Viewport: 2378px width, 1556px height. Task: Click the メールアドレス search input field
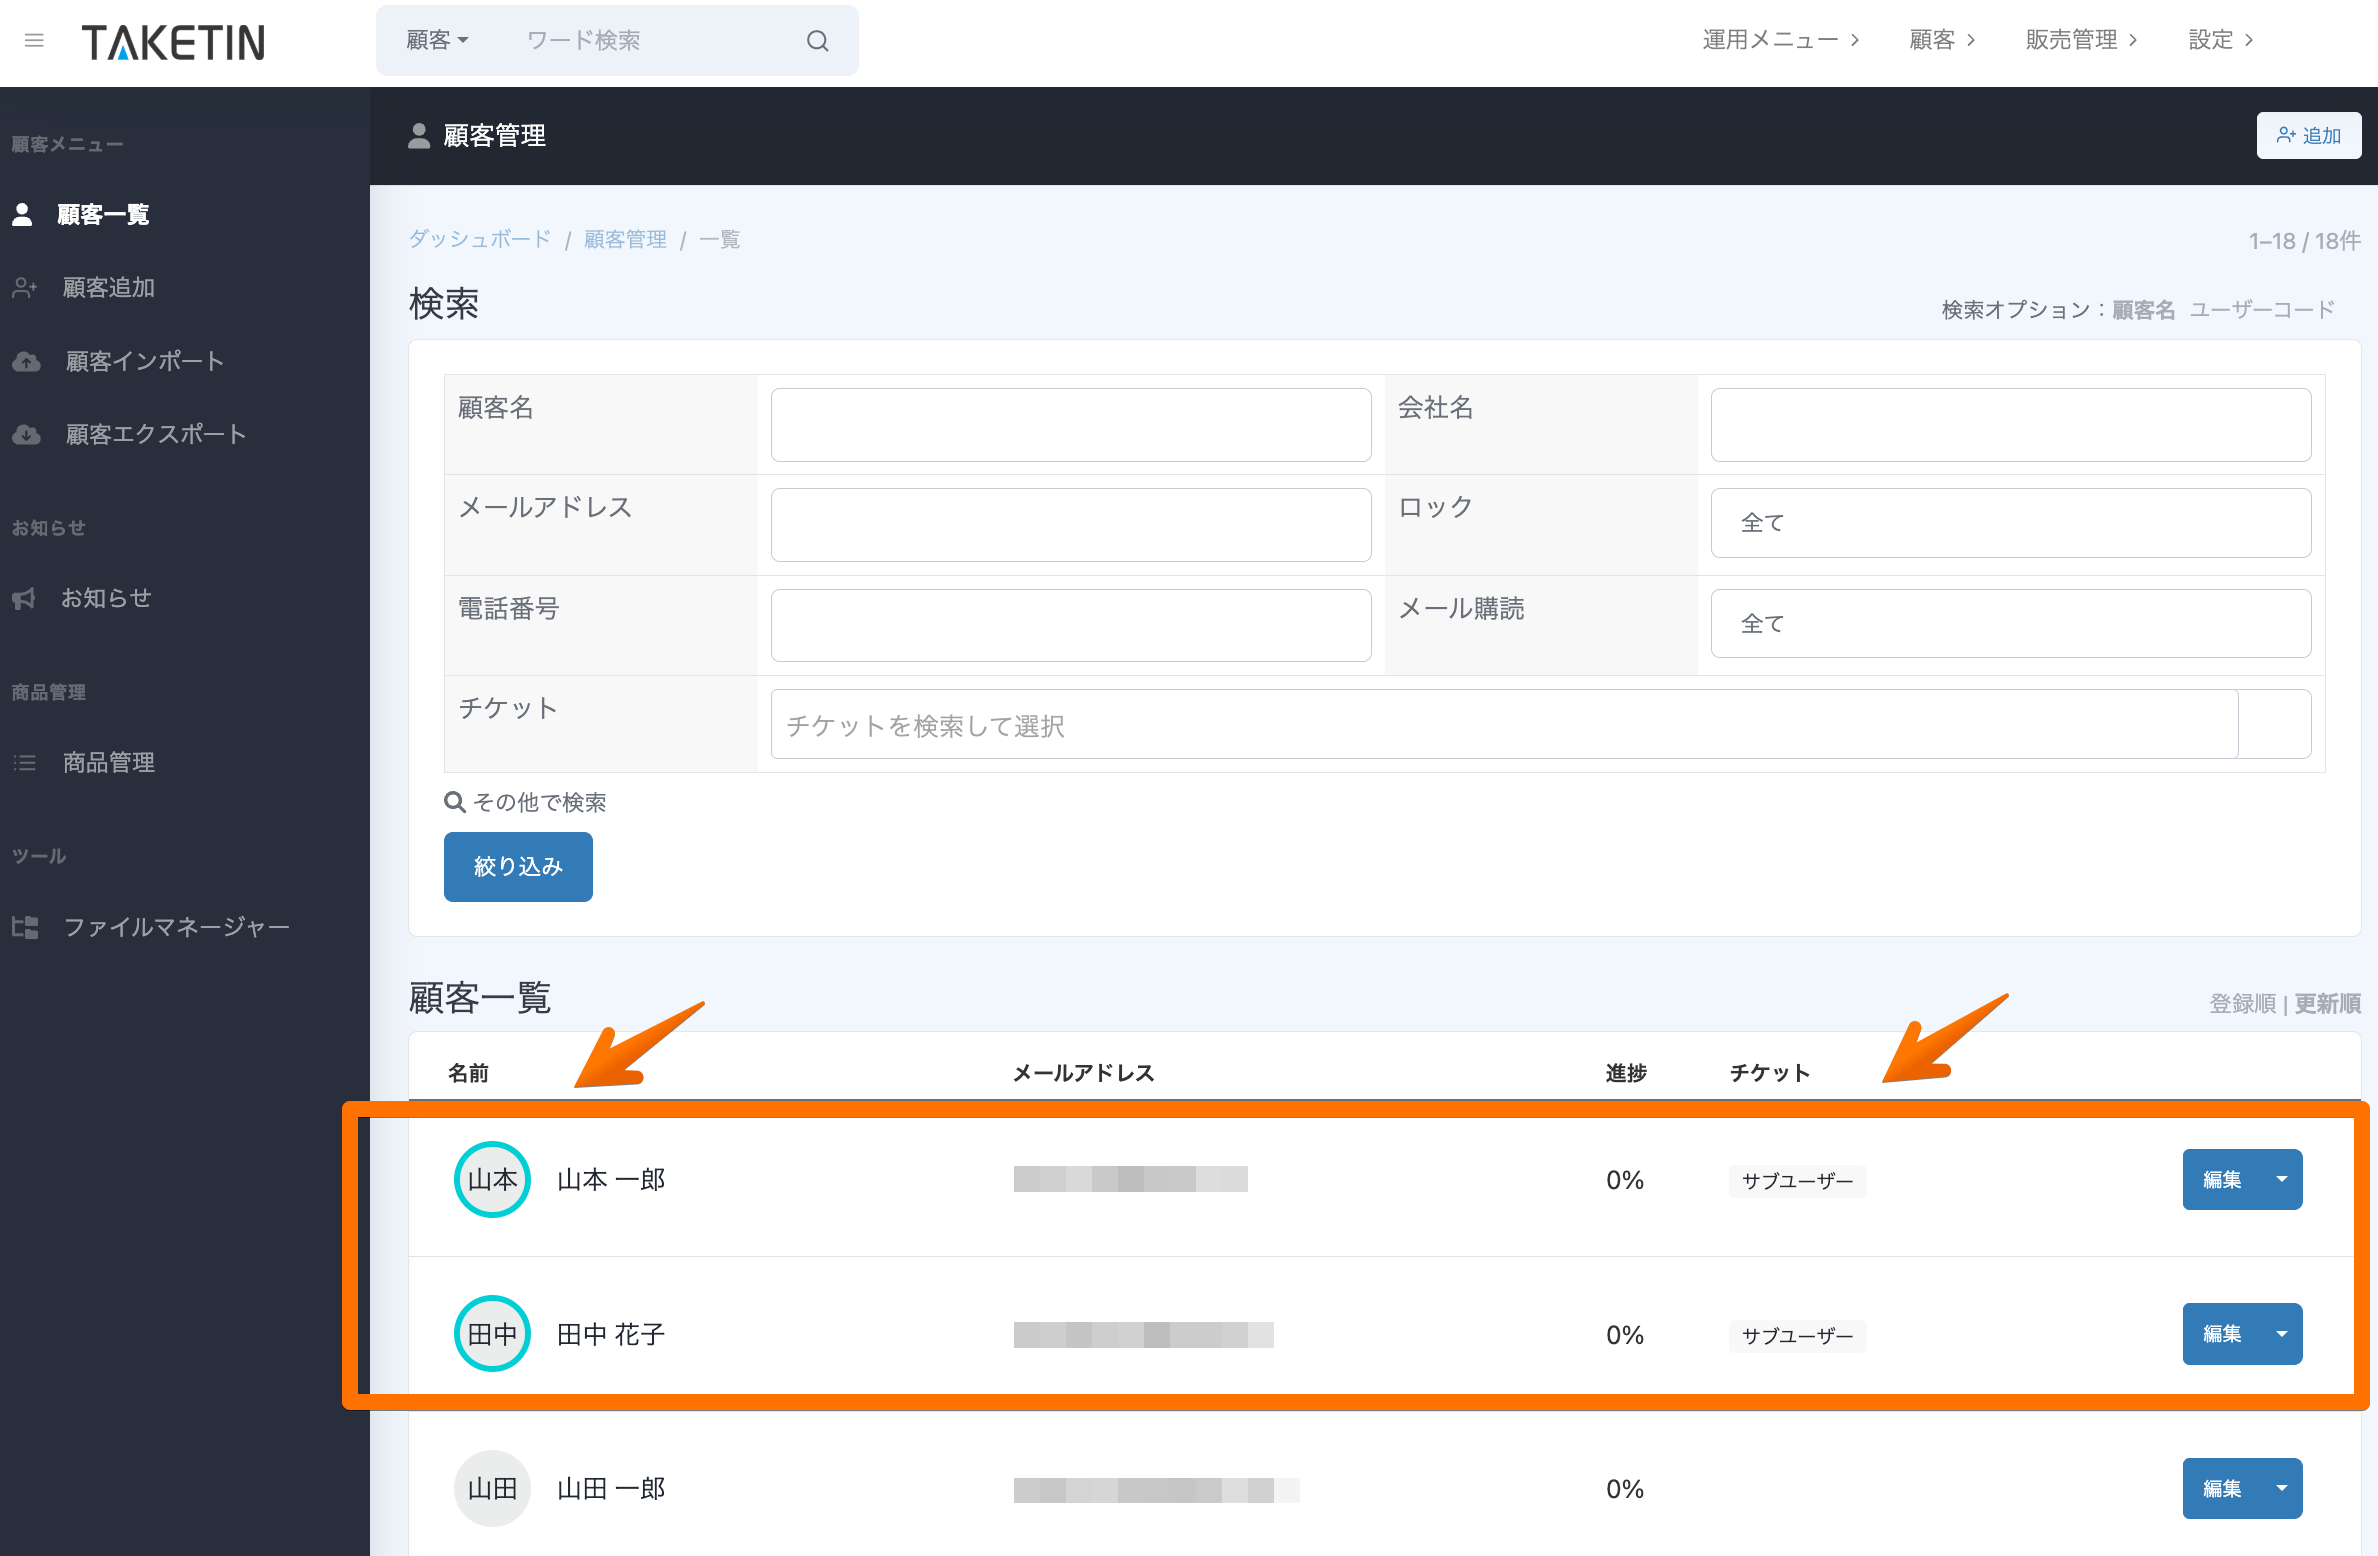1070,525
